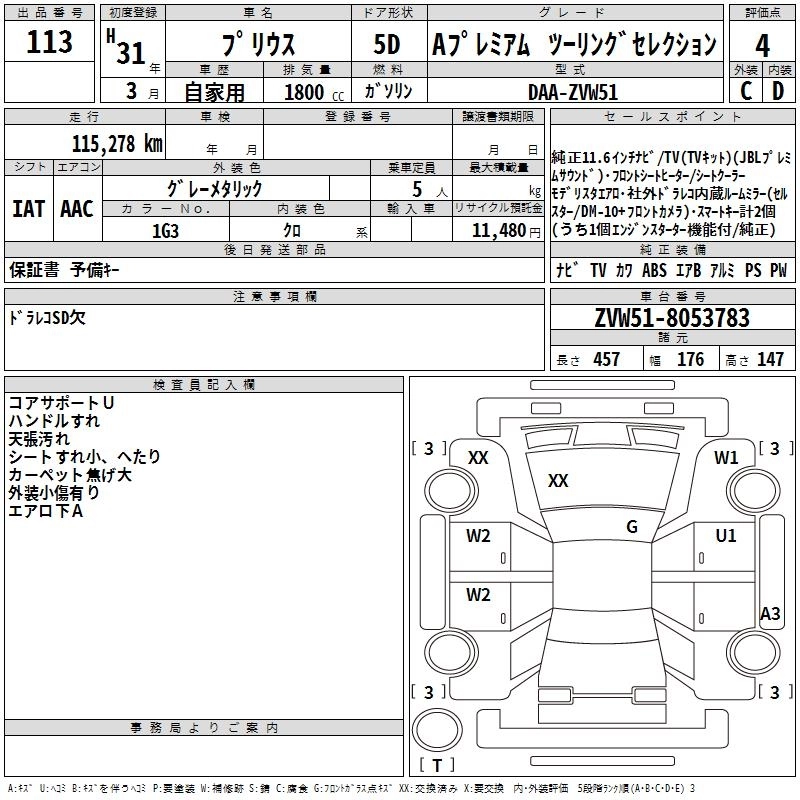Click width value 176
800x800 pixels.
coord(690,359)
